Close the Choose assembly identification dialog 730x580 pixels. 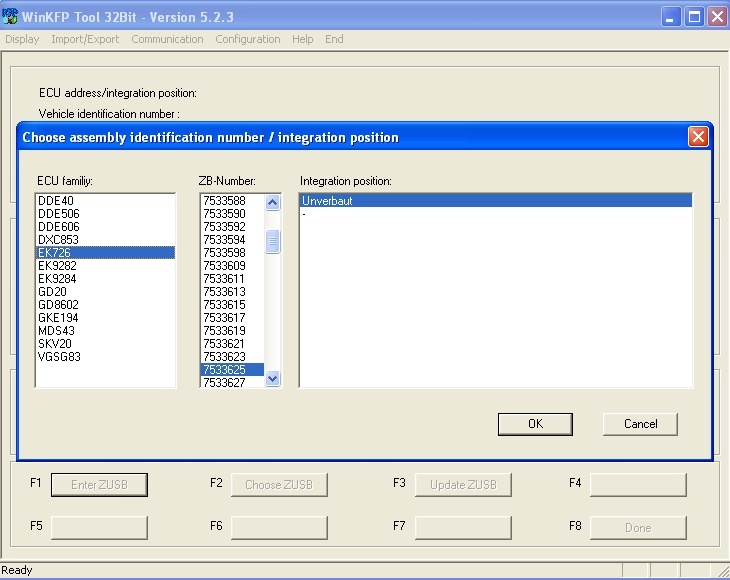[698, 137]
